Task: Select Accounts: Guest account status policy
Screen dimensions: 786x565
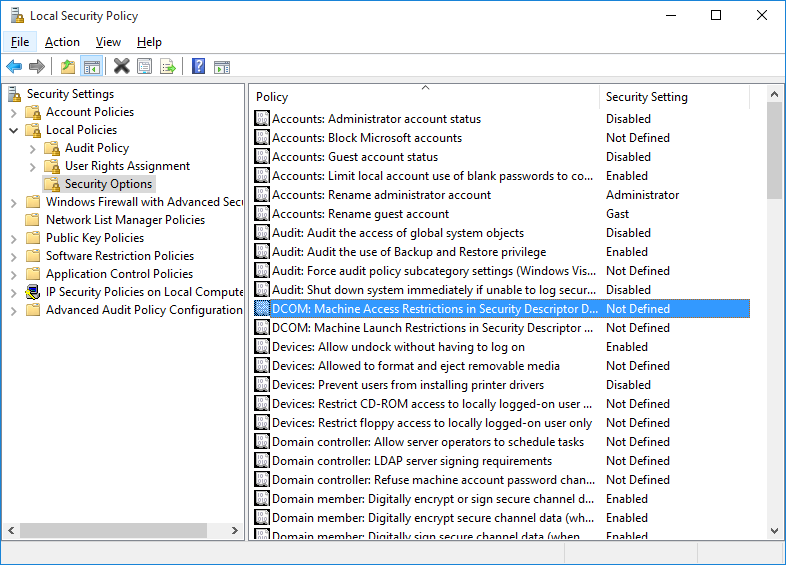Action: 354,157
